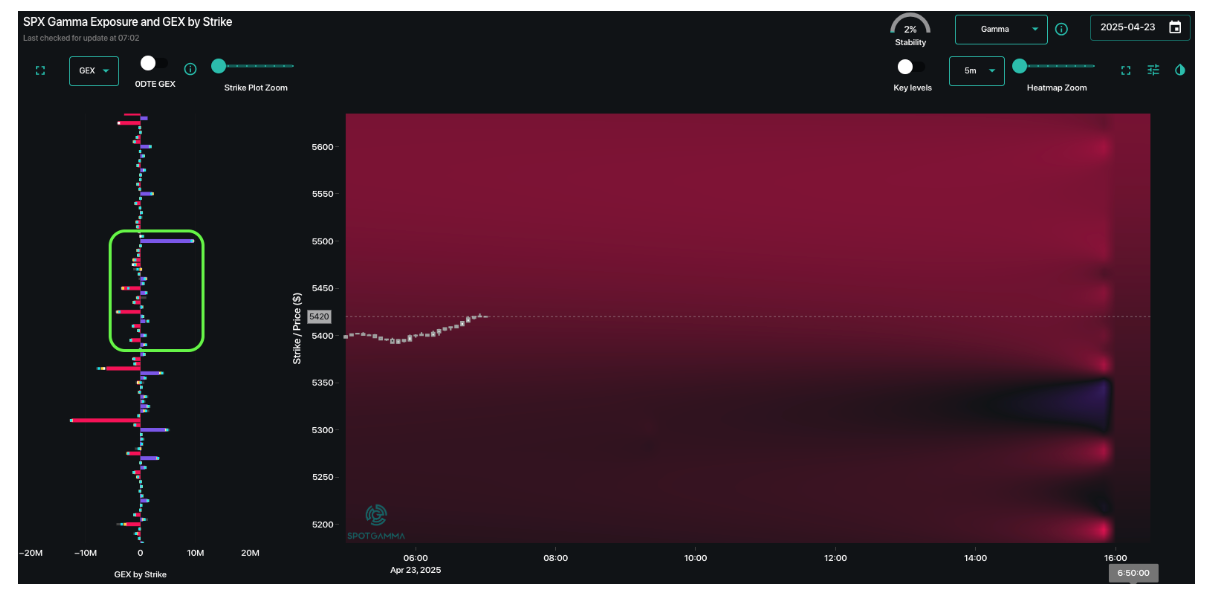Image resolution: width=1207 pixels, height=595 pixels.
Task: Select the "GEX by Strike" axis title
Action: point(141,574)
